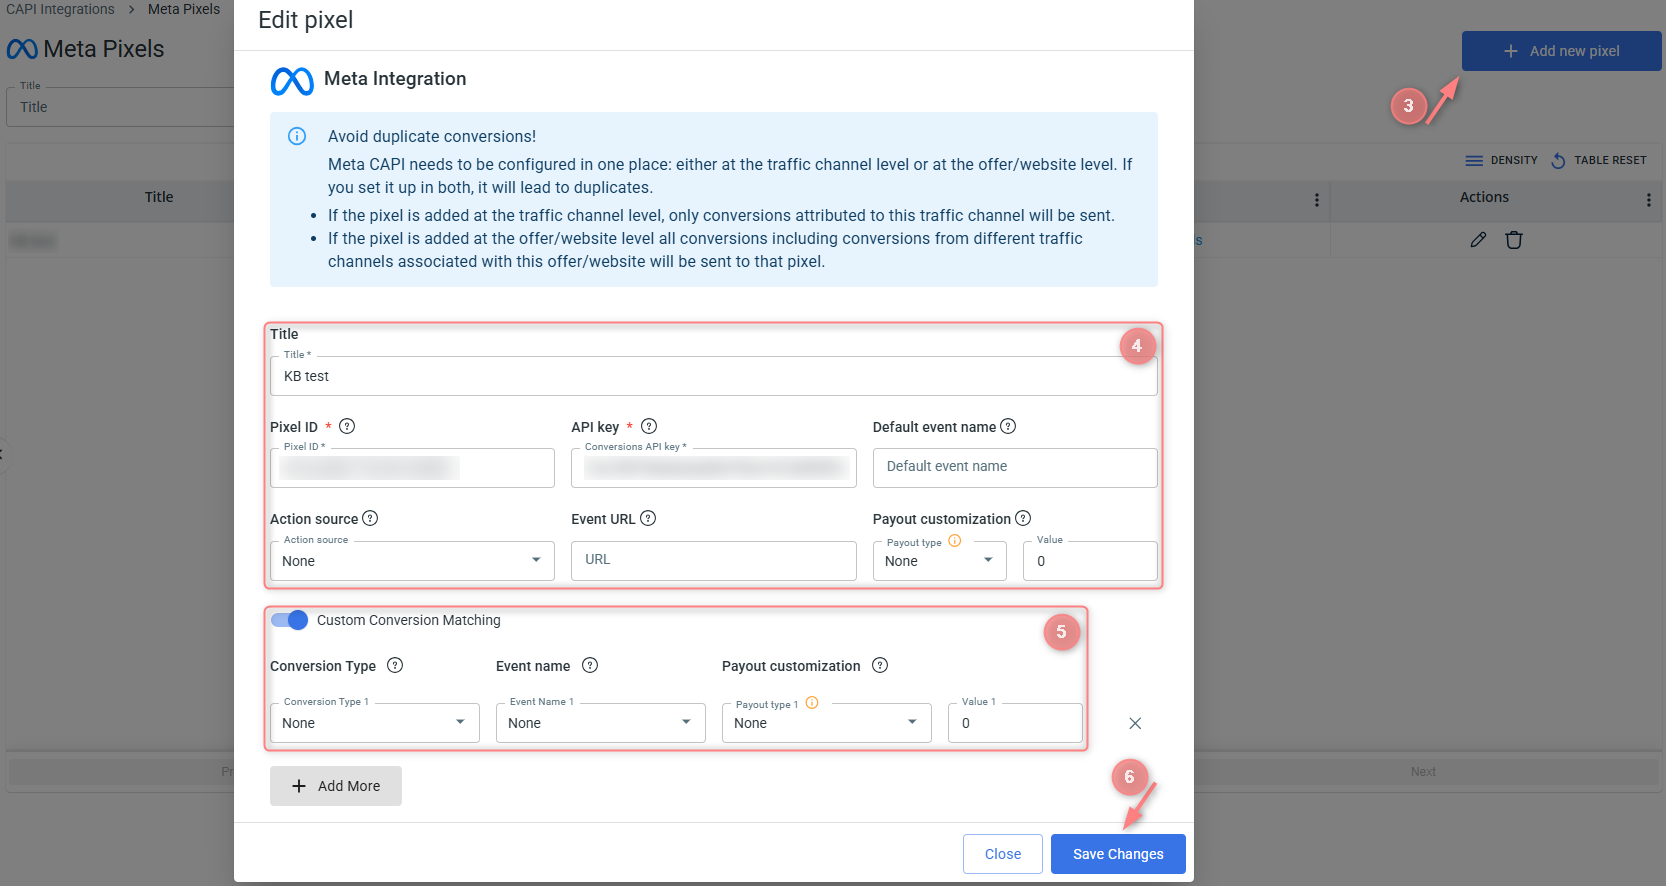Screen dimensions: 1666x886
Task: Click the pencil edit icon in Actions column
Action: point(1478,239)
